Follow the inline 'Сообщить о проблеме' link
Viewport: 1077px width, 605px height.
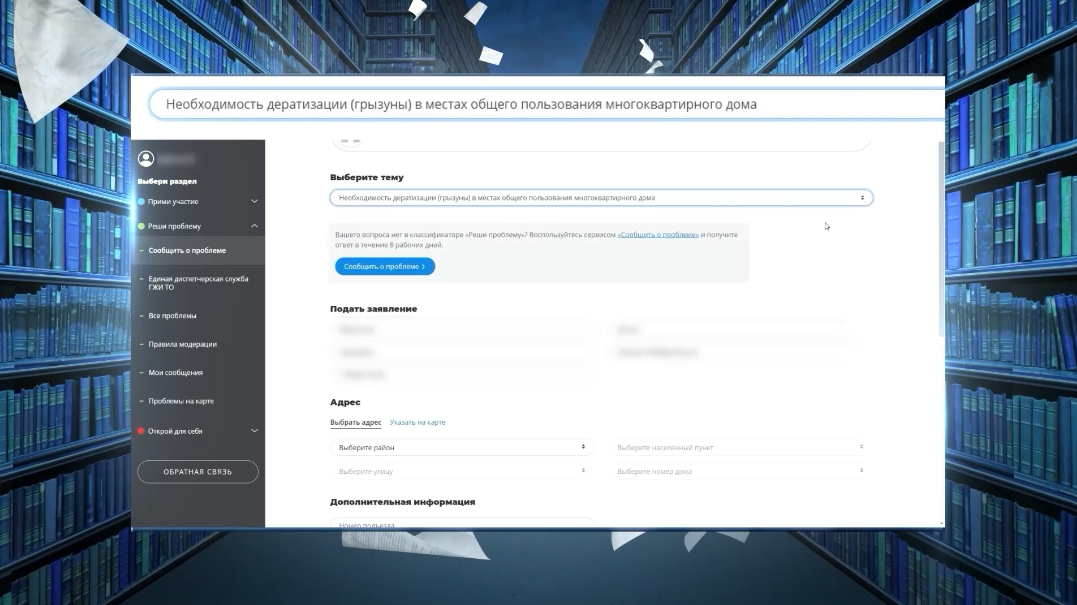pyautogui.click(x=658, y=234)
